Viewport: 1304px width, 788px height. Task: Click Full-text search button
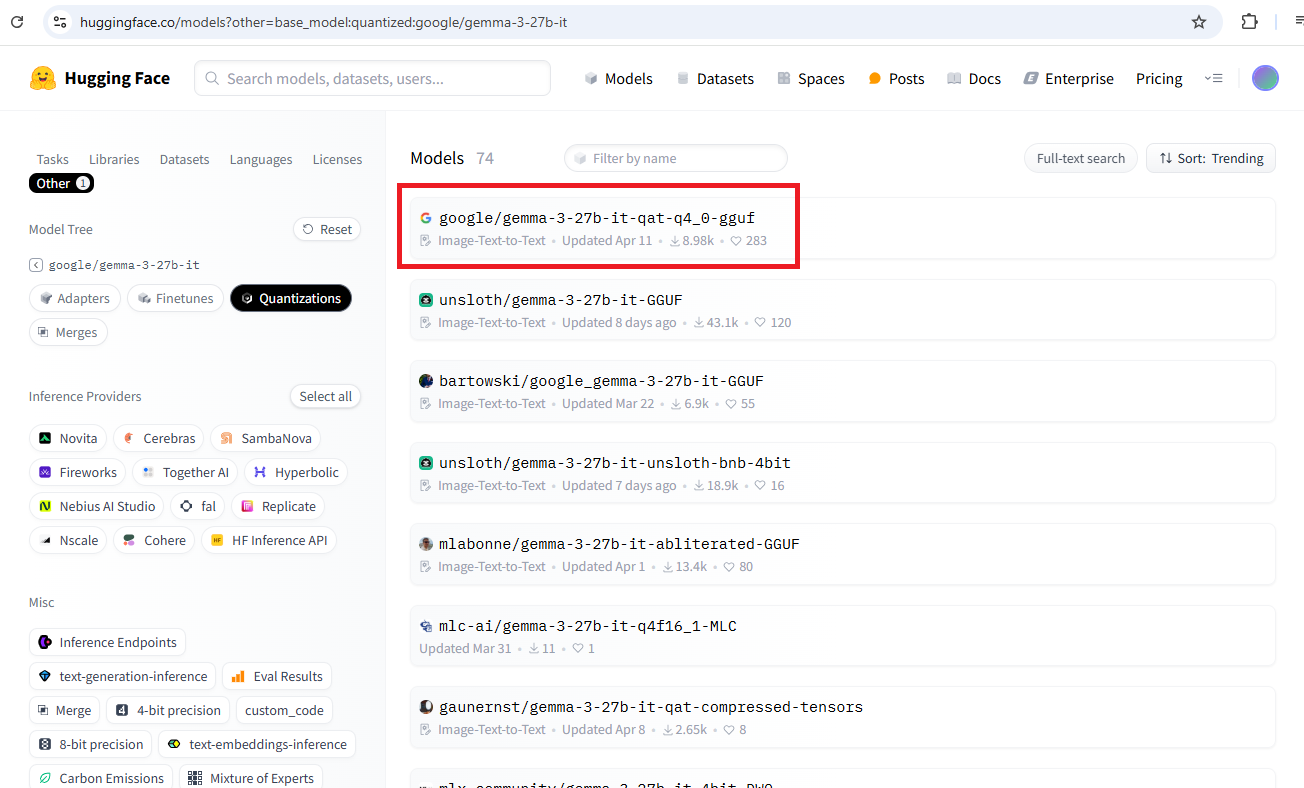pos(1081,158)
